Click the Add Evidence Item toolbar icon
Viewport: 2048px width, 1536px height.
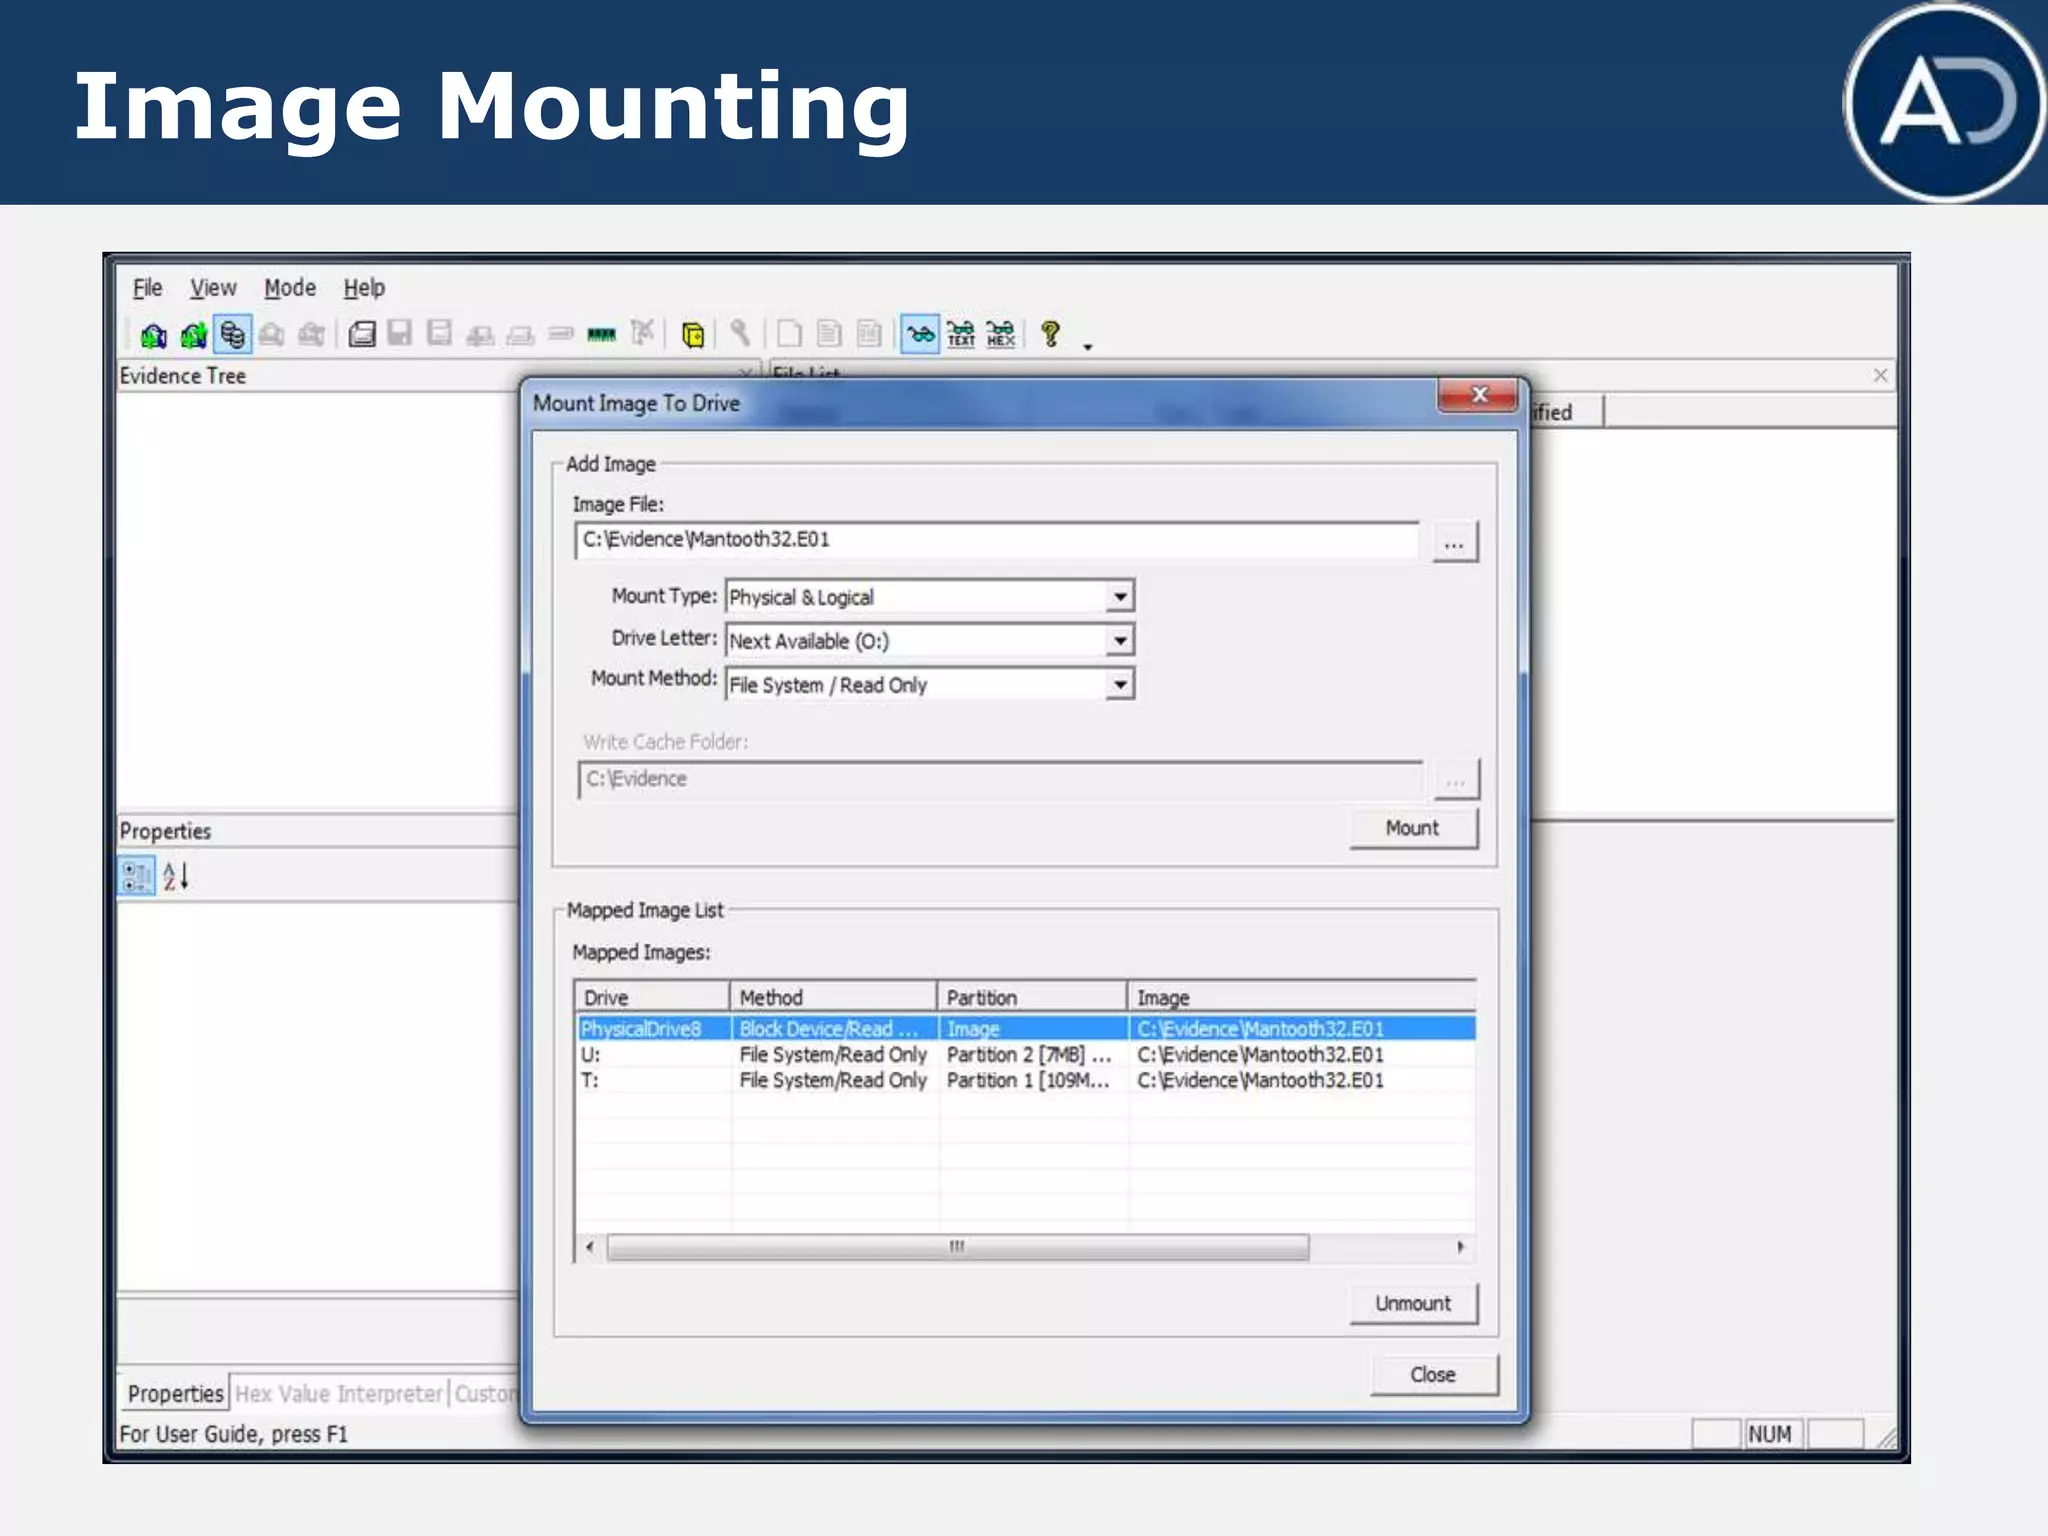pos(153,335)
